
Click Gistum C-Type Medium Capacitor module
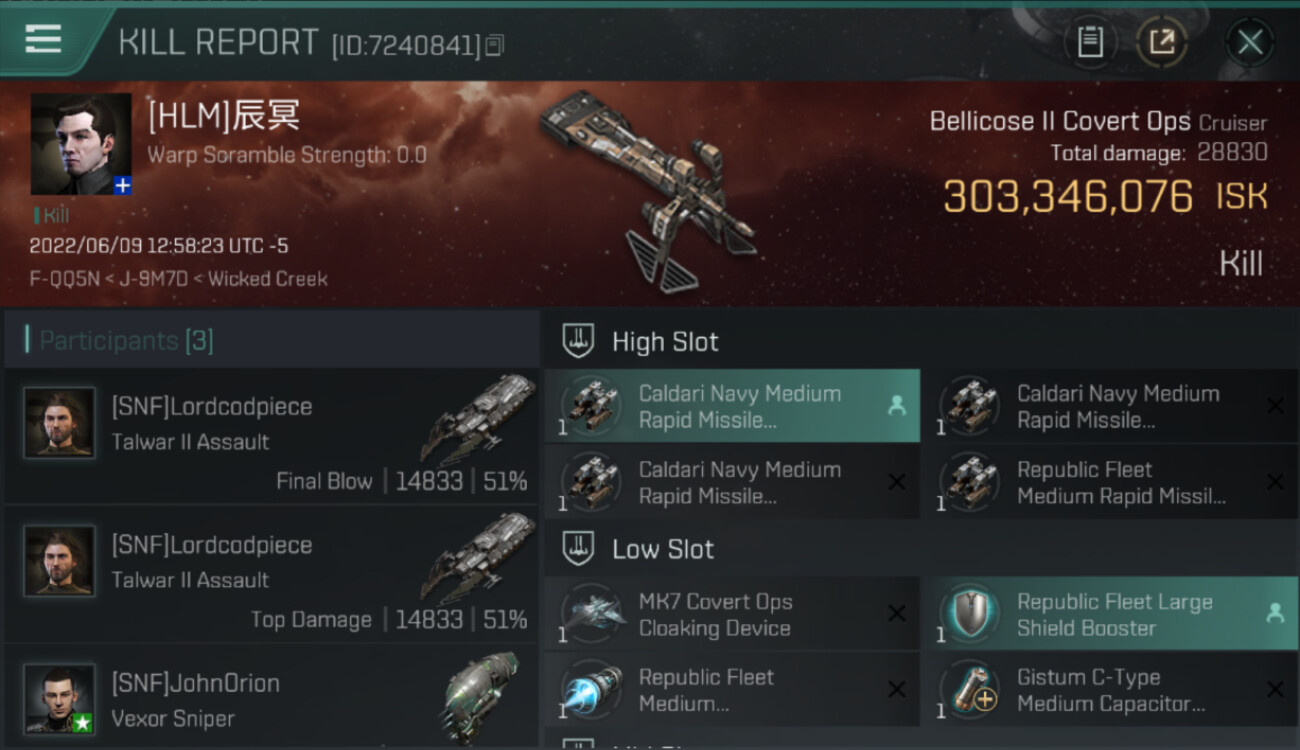pos(1109,690)
